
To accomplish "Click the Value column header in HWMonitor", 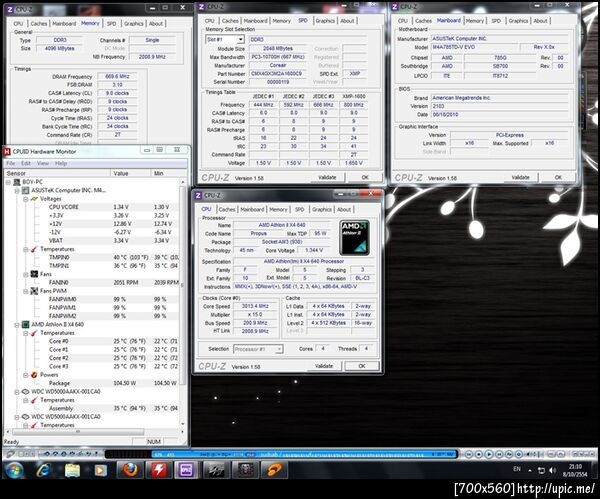I will pos(130,173).
